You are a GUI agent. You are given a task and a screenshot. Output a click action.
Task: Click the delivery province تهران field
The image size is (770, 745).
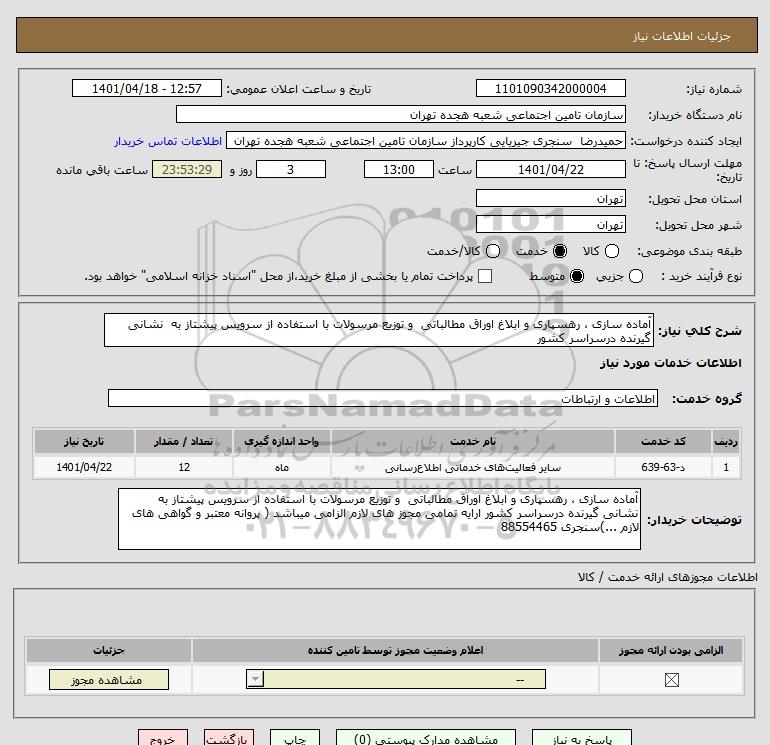pos(550,198)
